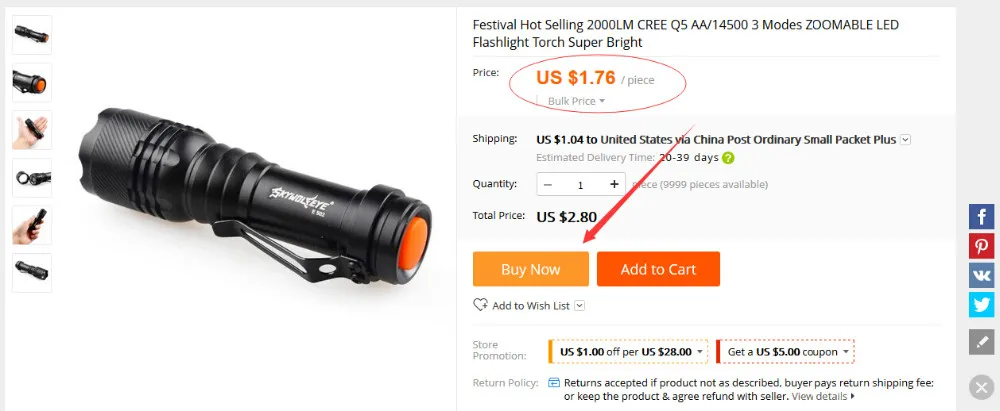The height and width of the screenshot is (411, 1000).
Task: Click the Add to Cart button
Action: coord(658,269)
